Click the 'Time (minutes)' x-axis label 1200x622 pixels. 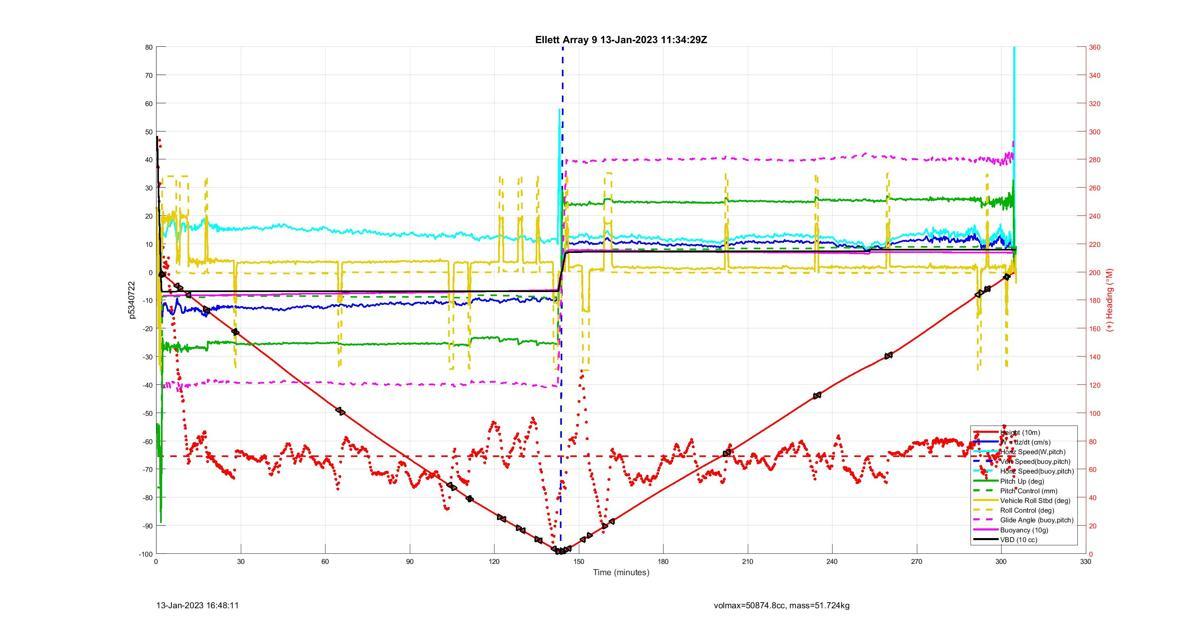click(621, 572)
